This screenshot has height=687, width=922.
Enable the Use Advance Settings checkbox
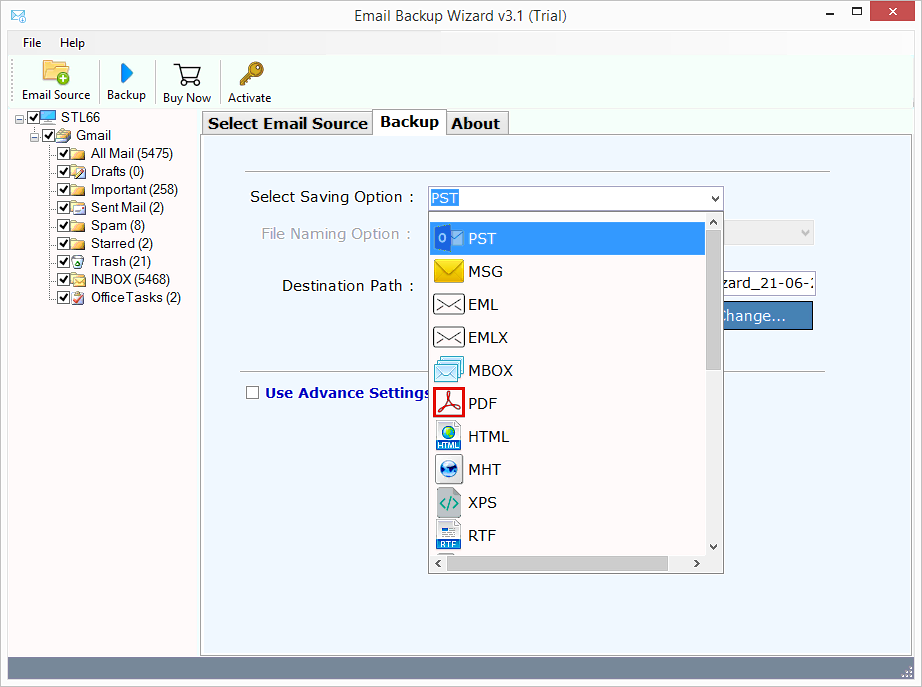pos(252,392)
